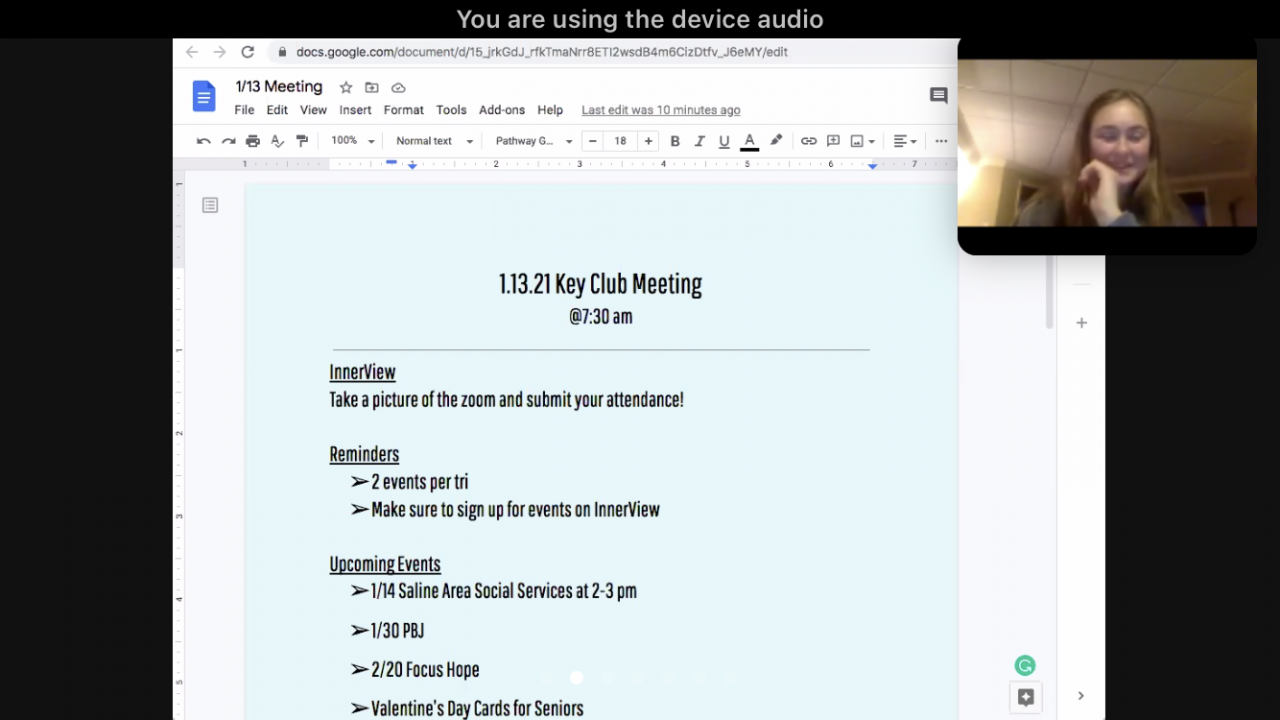Screen dimensions: 1280x720
Task: Print the document using printer icon
Action: tap(253, 141)
